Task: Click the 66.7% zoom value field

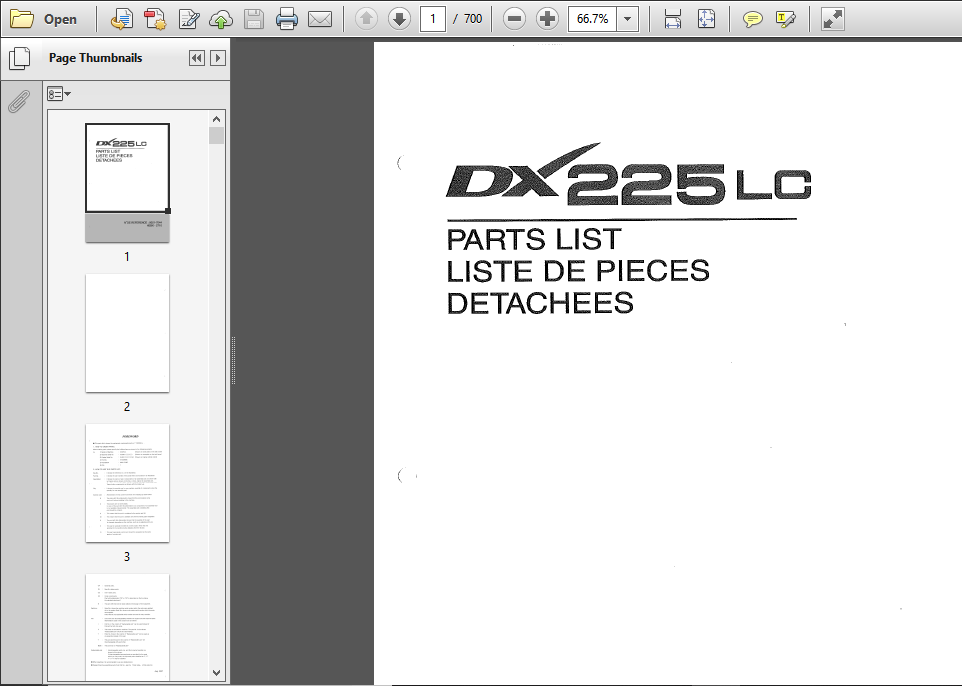Action: [593, 19]
